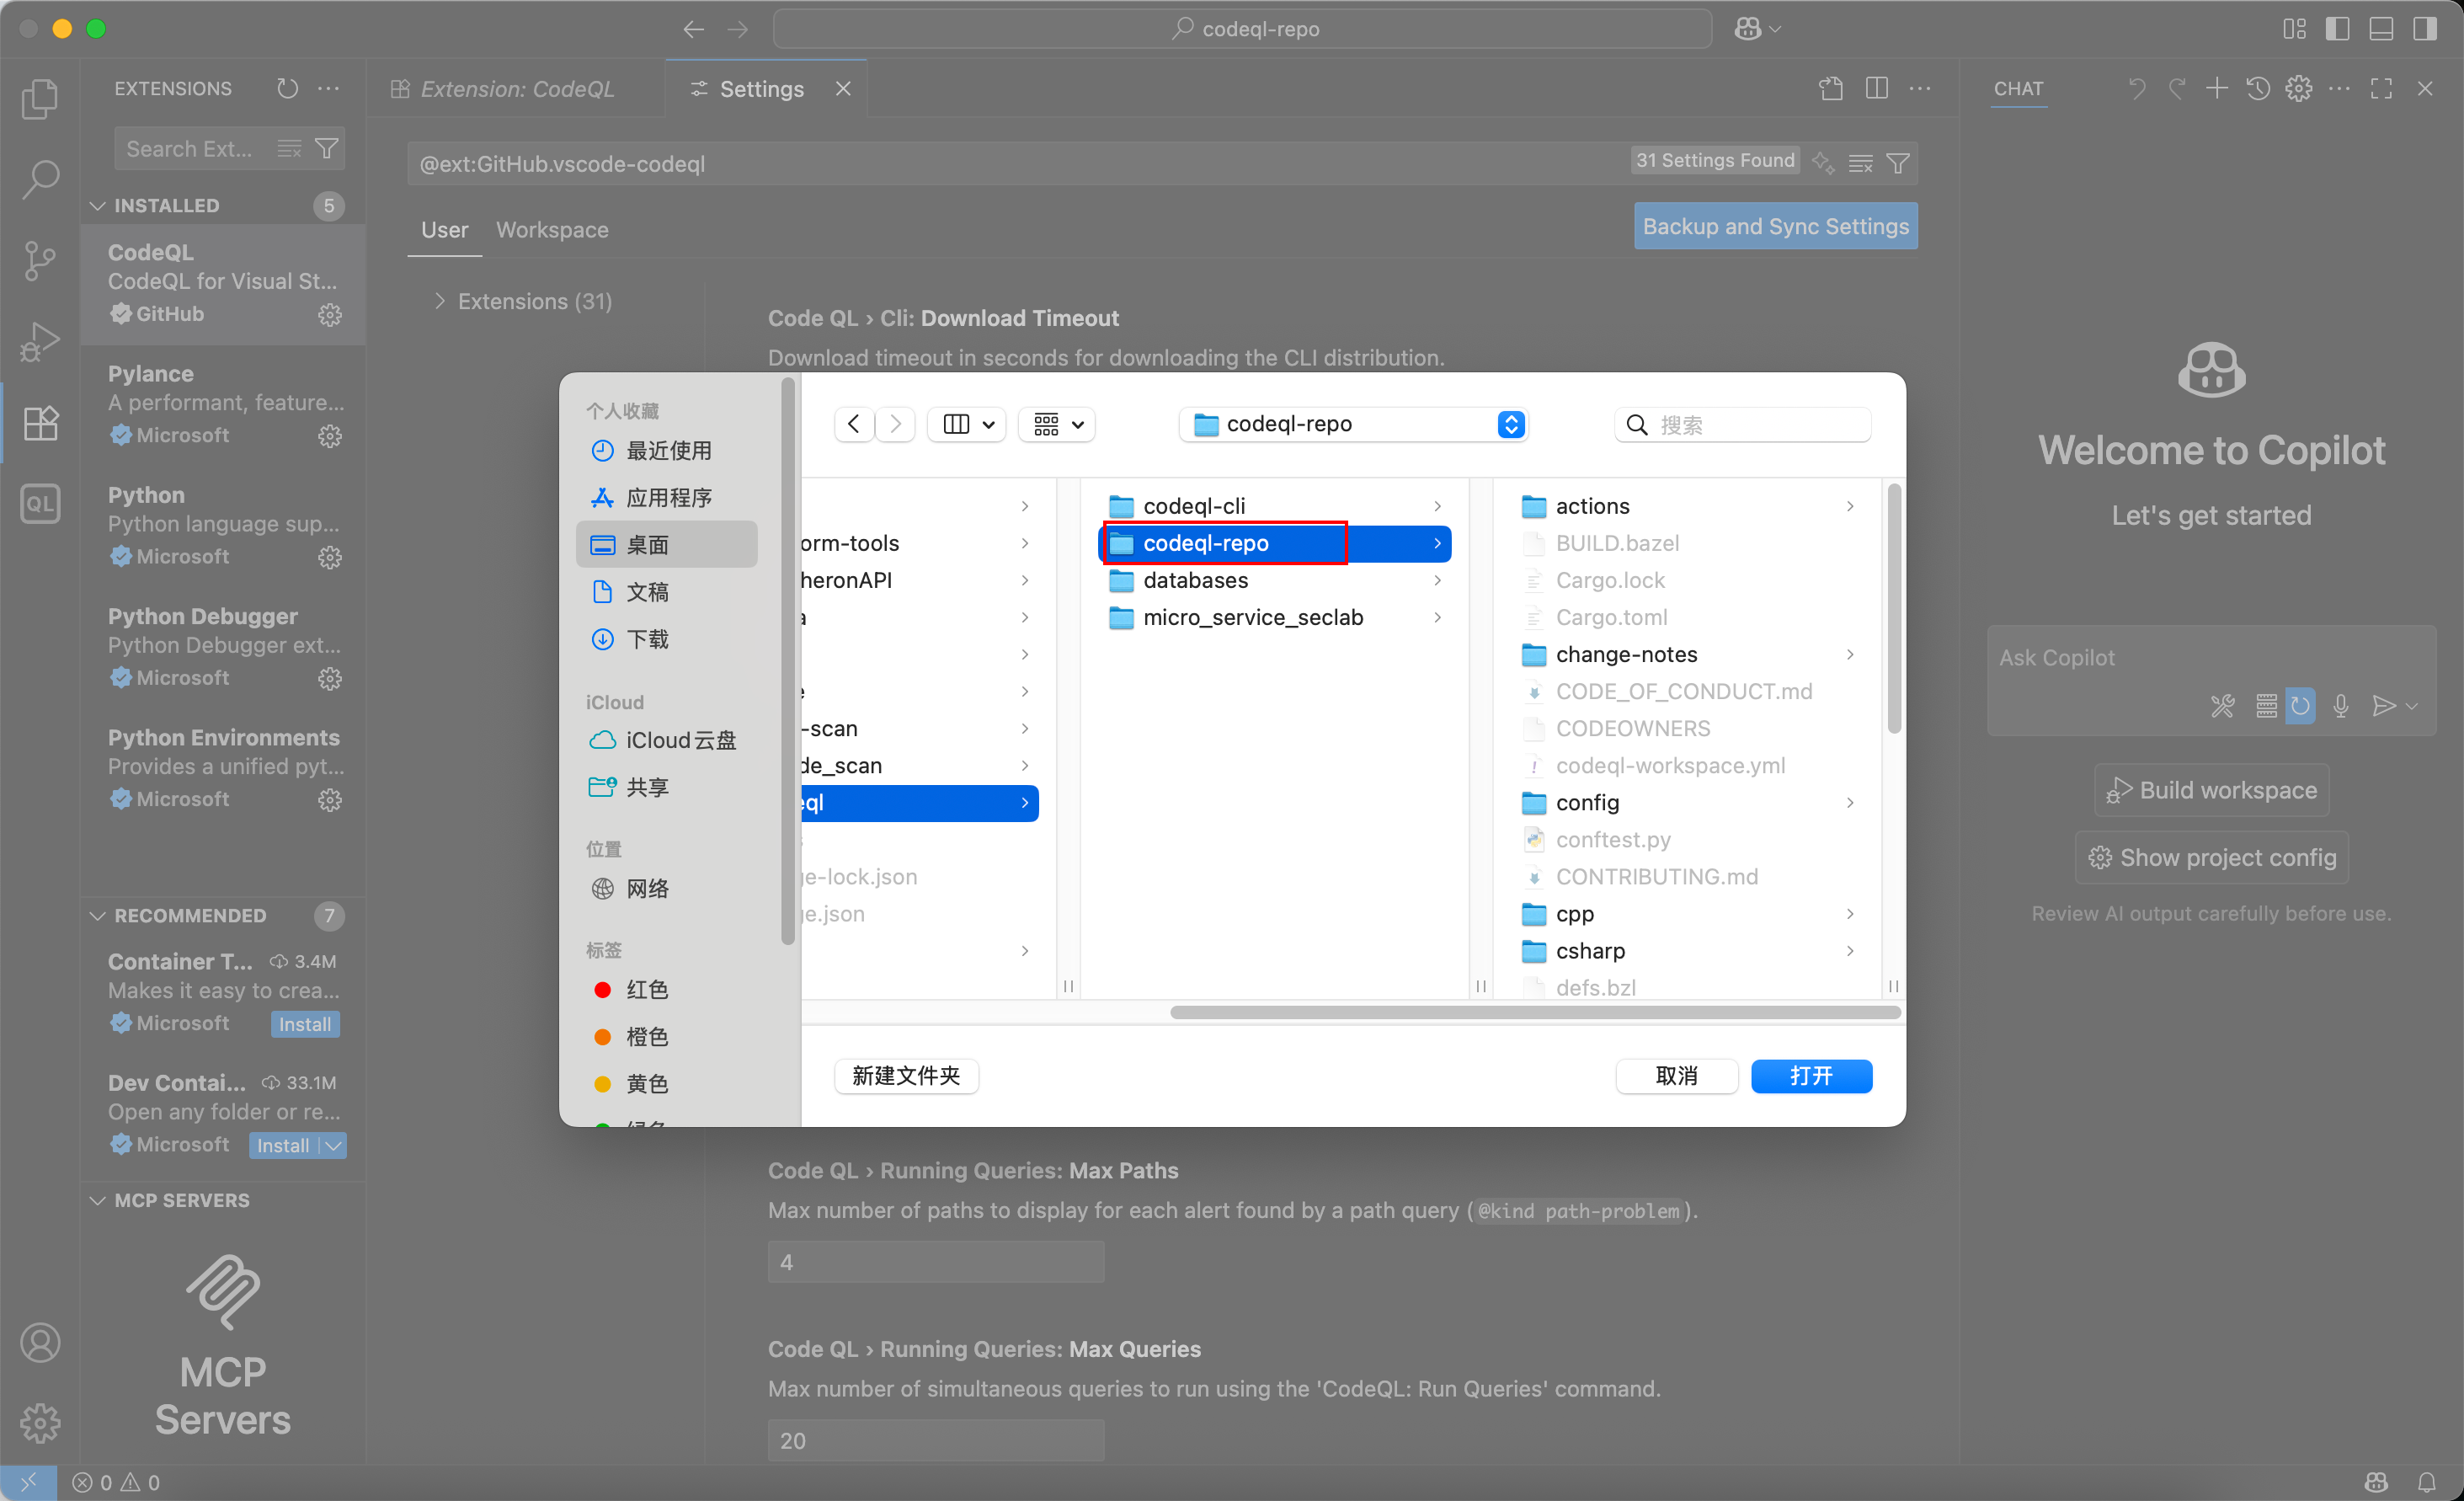Filter extensions with the funnel icon
This screenshot has width=2464, height=1501.
326,149
